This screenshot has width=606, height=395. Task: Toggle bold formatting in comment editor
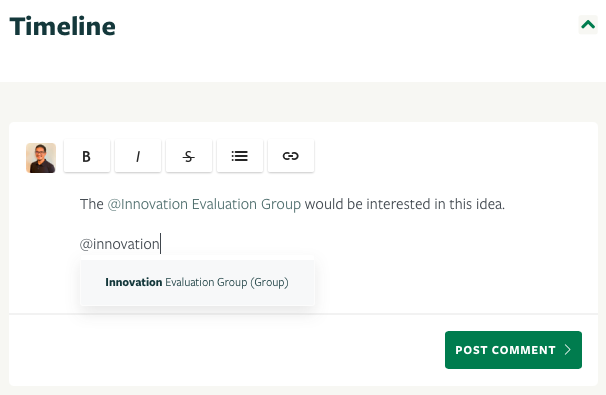click(87, 156)
